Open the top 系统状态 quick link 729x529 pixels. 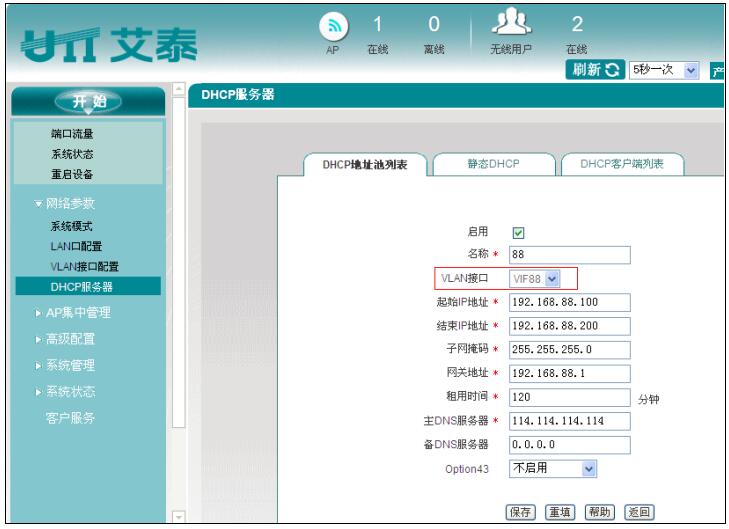click(x=72, y=154)
